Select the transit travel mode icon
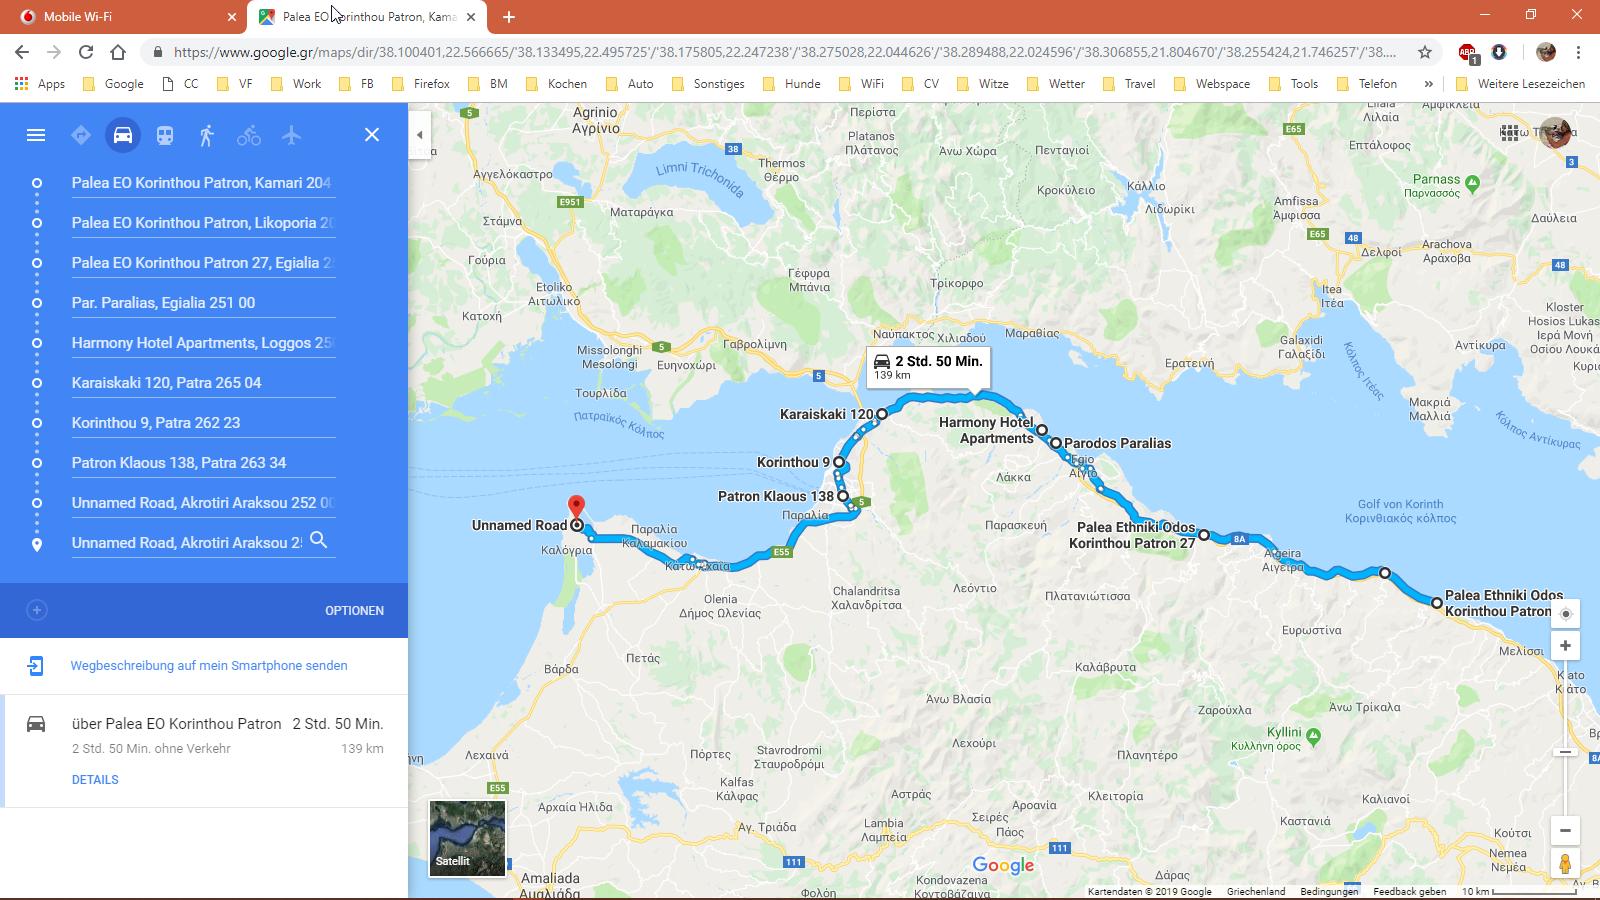The width and height of the screenshot is (1600, 900). coord(165,135)
